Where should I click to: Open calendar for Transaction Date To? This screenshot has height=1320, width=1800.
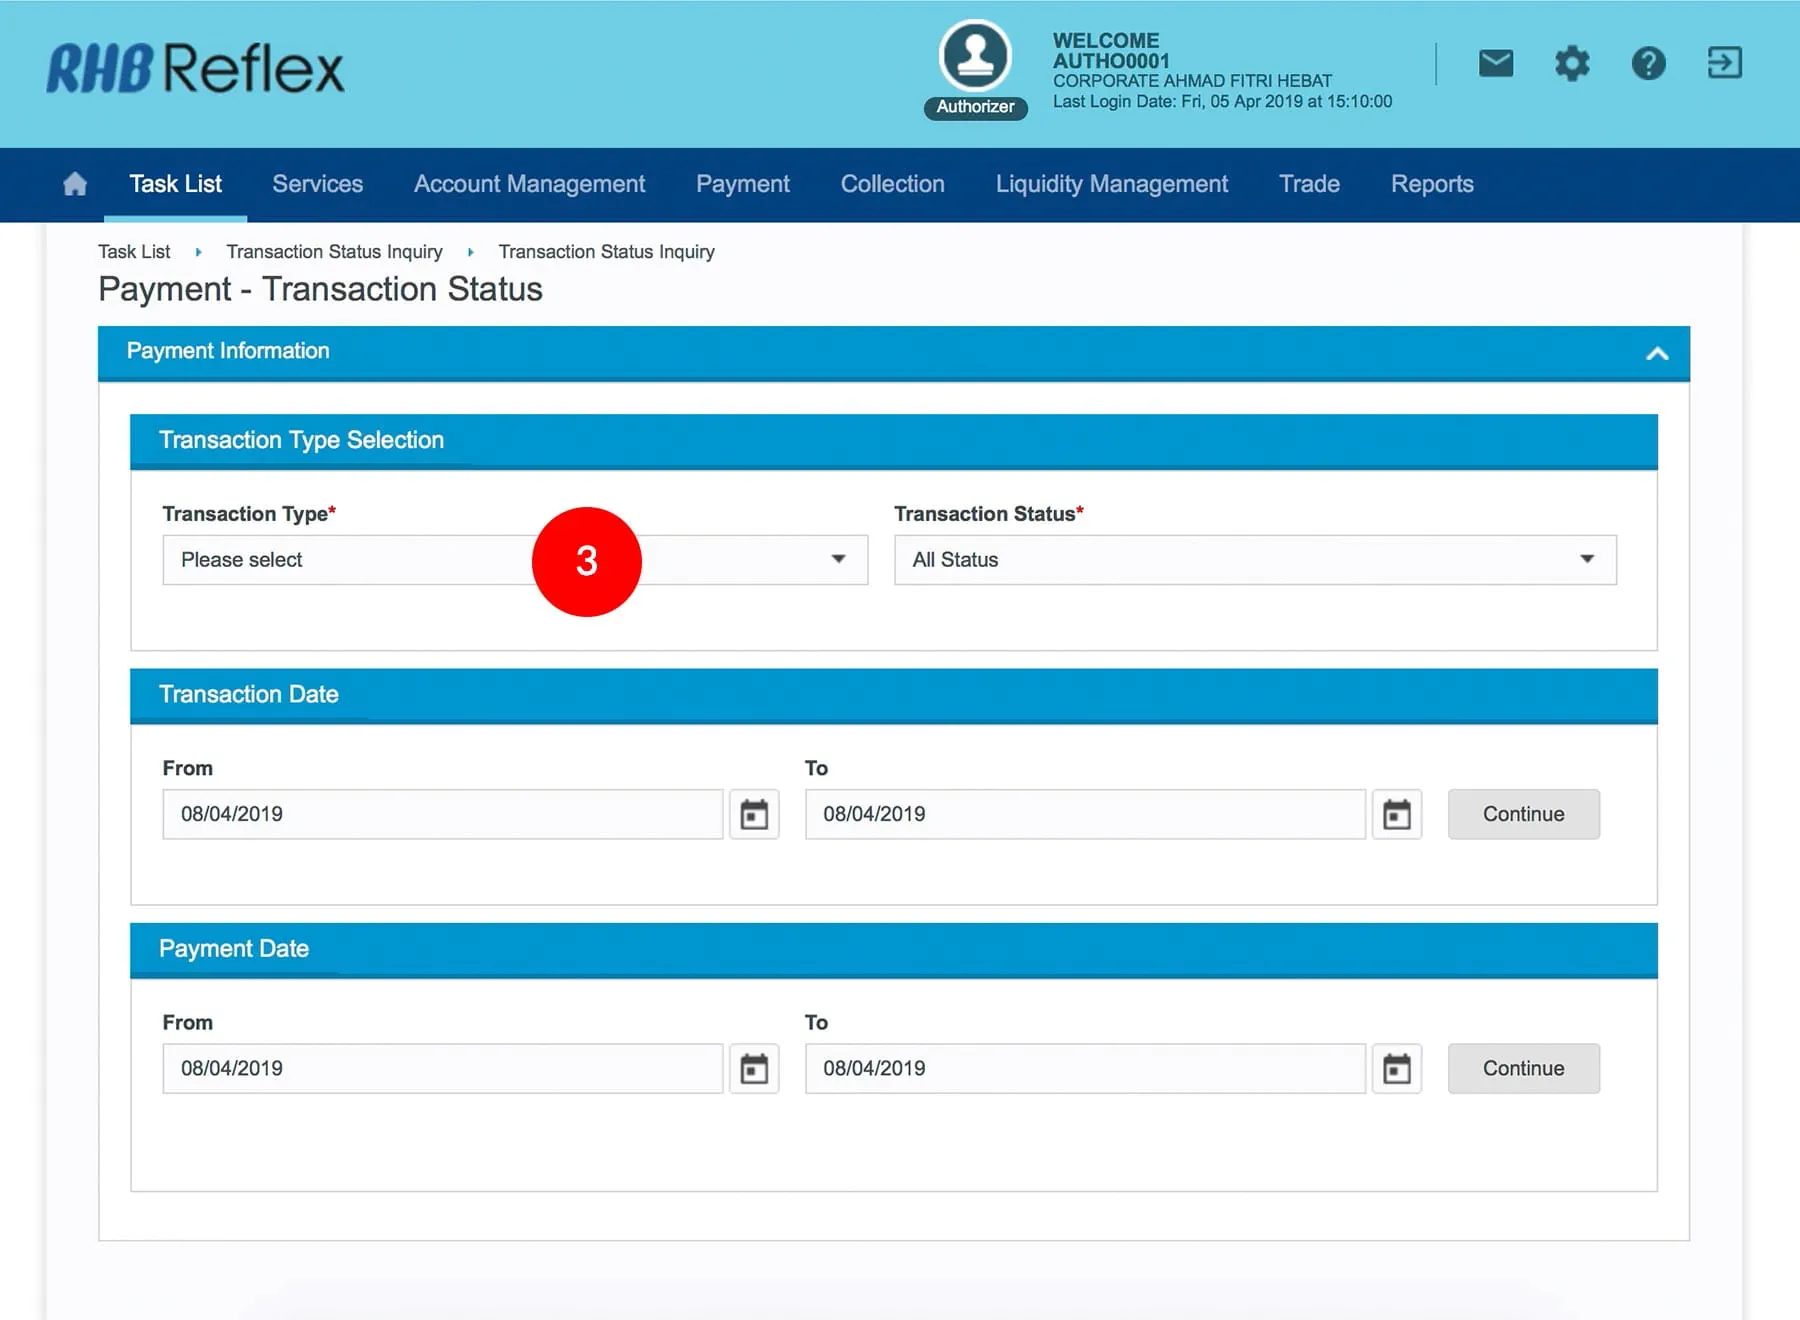[x=1396, y=815]
